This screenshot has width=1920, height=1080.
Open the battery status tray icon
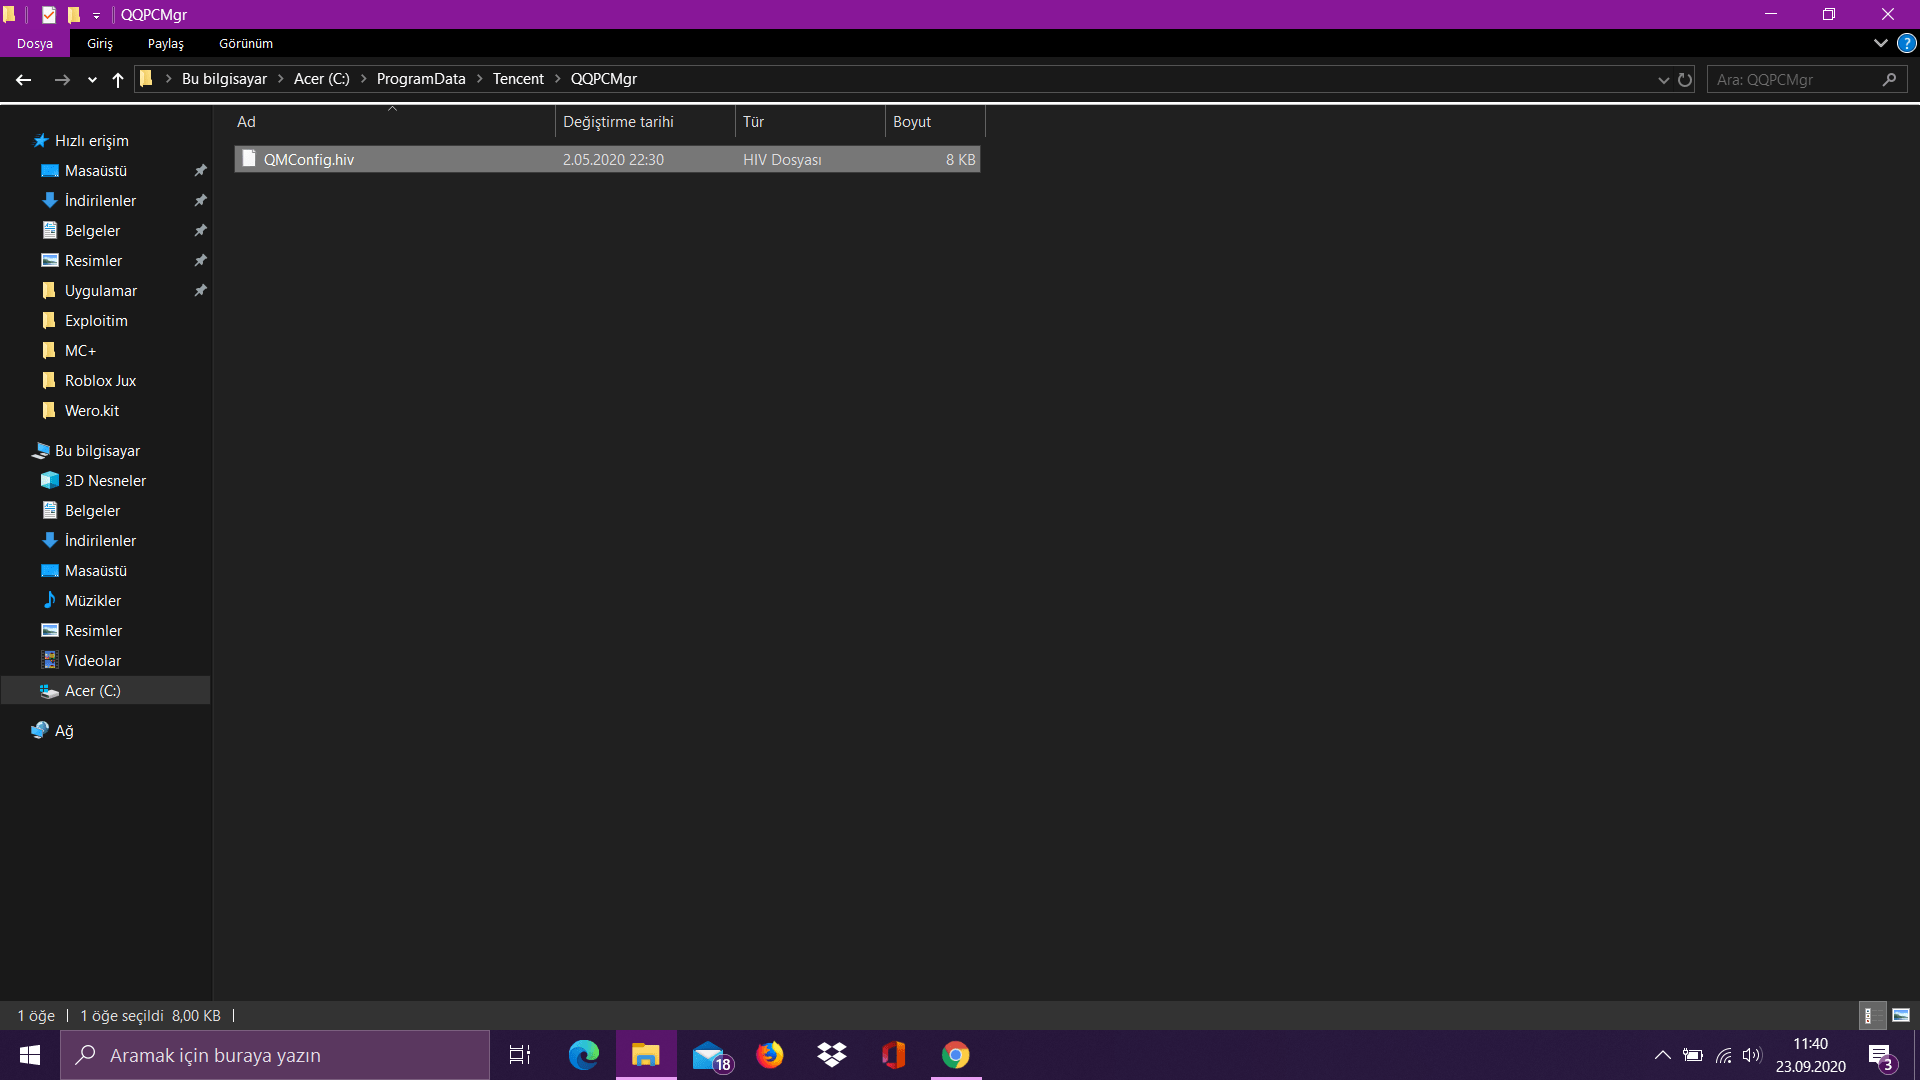(x=1693, y=1055)
